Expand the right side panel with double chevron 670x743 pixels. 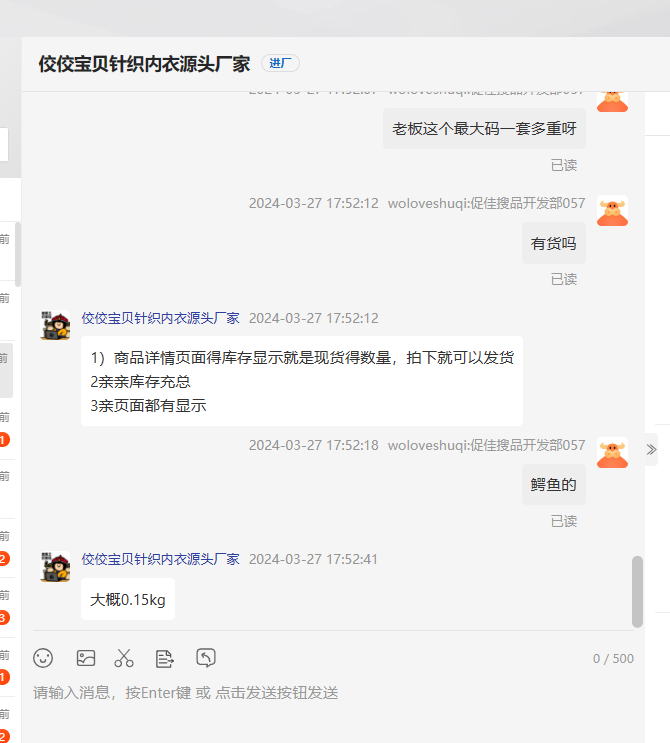[652, 450]
